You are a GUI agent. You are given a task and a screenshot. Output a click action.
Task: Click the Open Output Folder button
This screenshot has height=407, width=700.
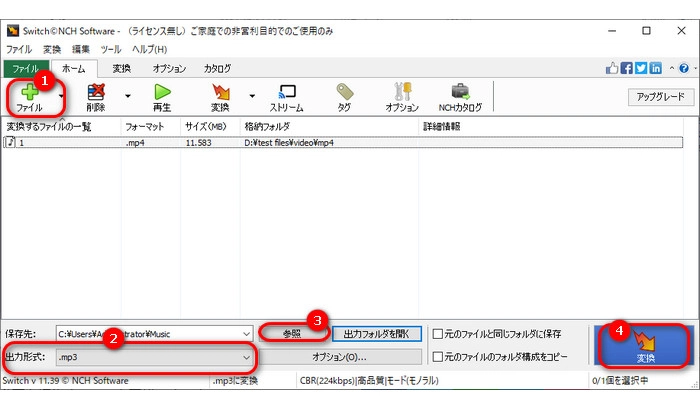[x=376, y=333]
